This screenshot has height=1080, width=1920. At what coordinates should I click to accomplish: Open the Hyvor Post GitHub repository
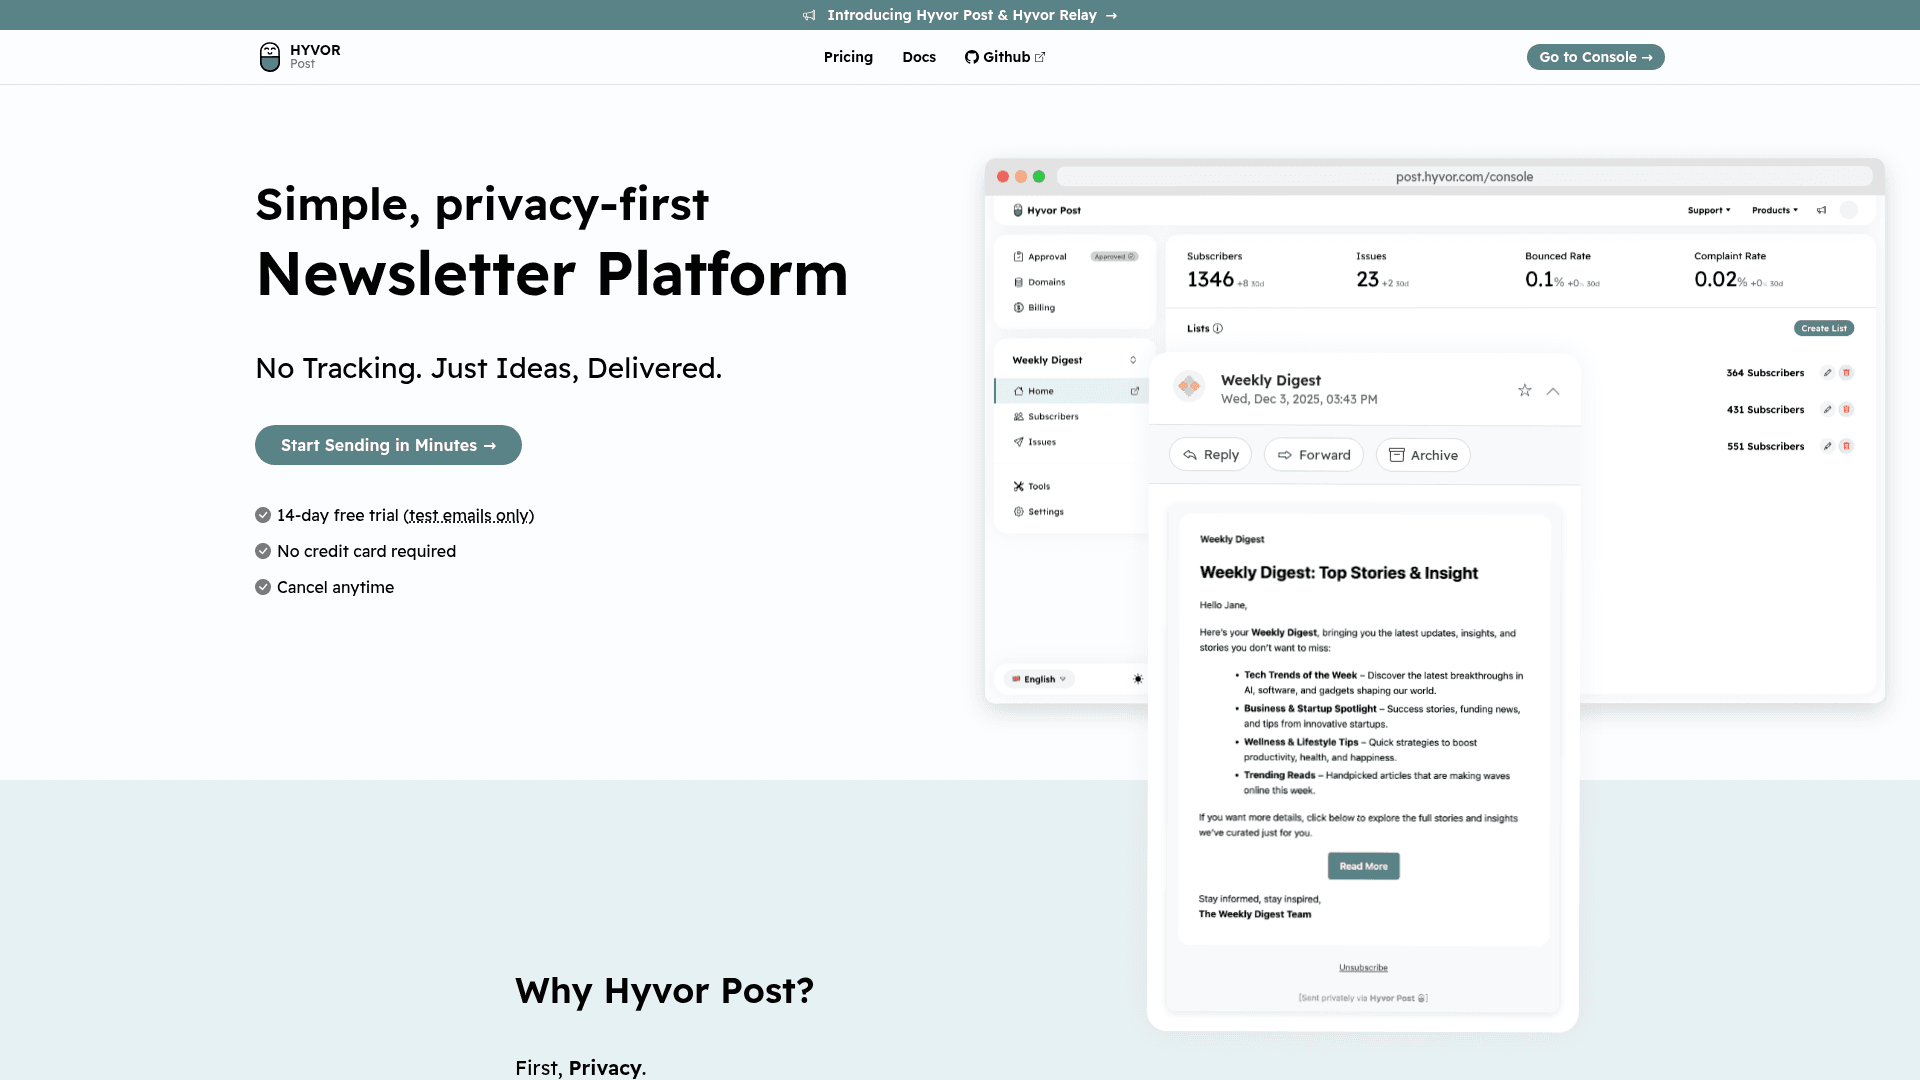(1005, 57)
